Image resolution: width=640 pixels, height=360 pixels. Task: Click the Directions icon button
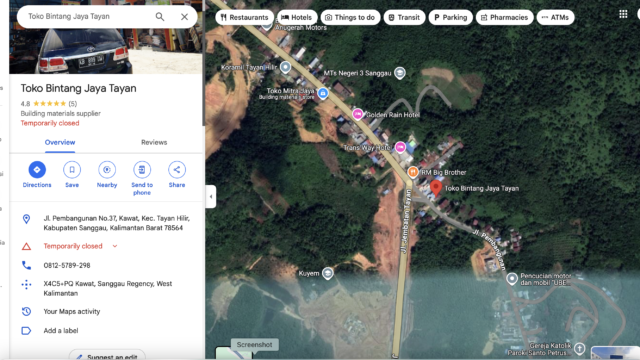click(x=37, y=169)
